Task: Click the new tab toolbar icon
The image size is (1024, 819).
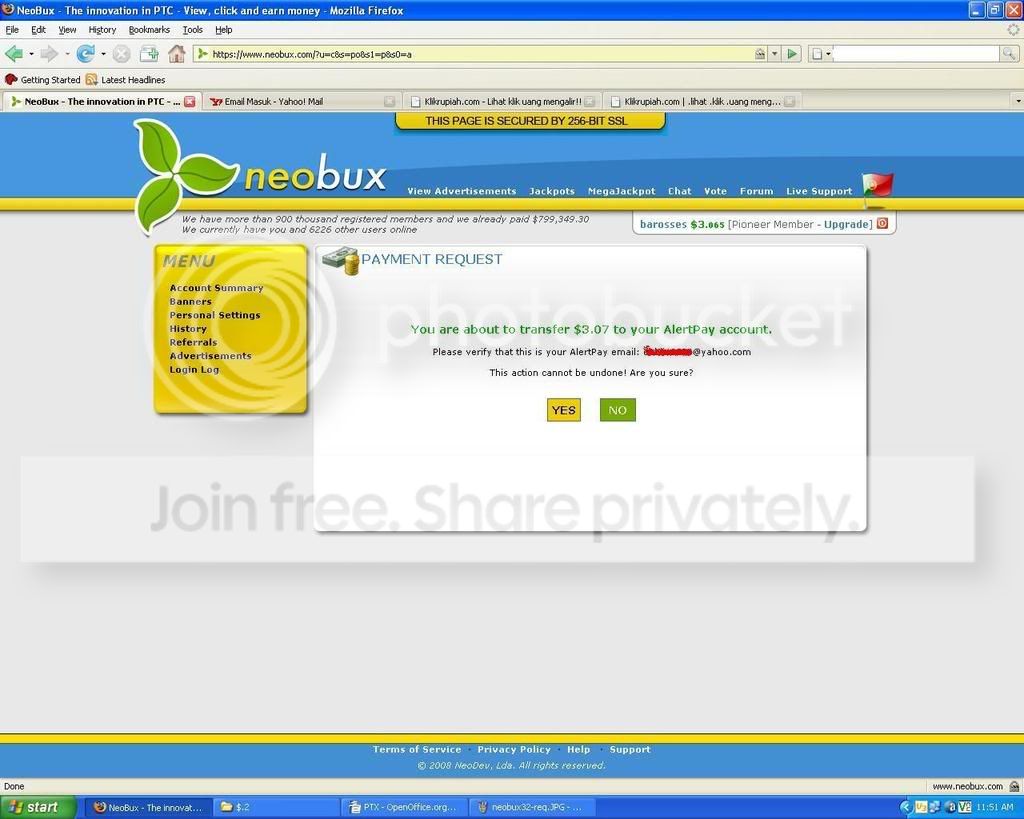Action: 150,54
